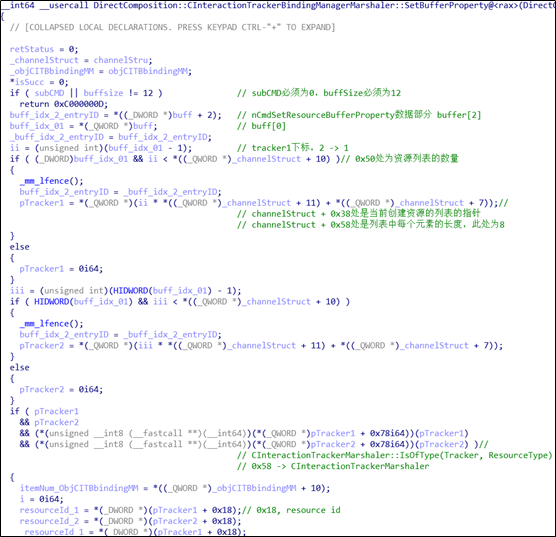Click the 'return 0xC000000D;' statement
Screen dimensions: 556x537
64,104
